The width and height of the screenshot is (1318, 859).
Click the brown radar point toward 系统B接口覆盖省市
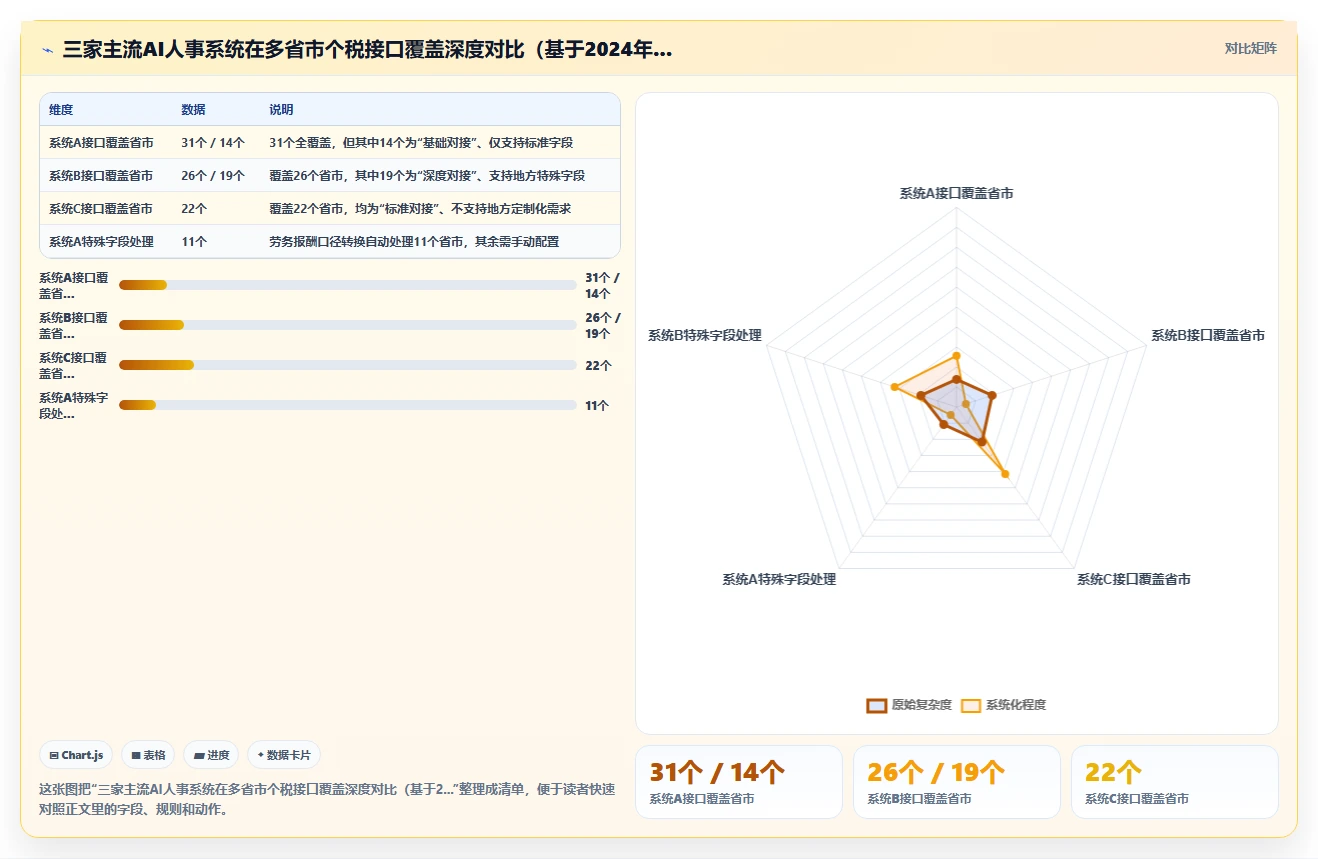click(991, 397)
